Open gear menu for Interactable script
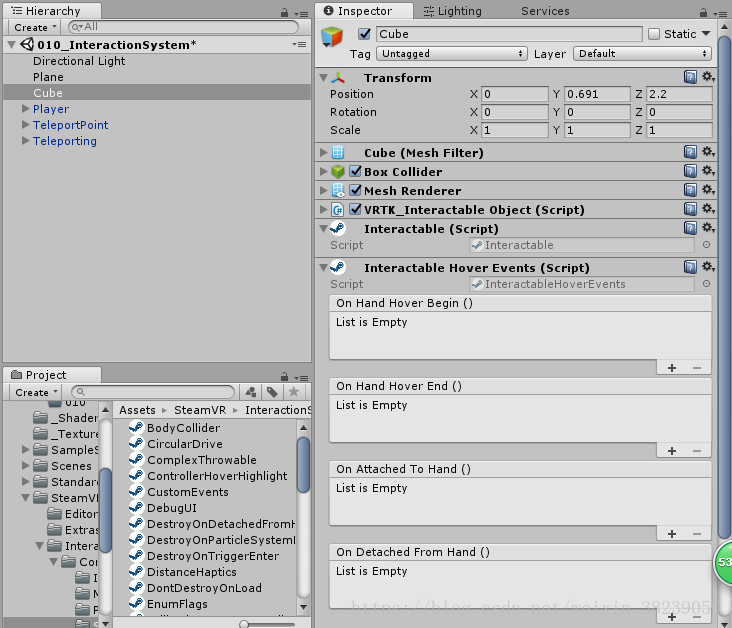The width and height of the screenshot is (732, 628). click(x=708, y=228)
